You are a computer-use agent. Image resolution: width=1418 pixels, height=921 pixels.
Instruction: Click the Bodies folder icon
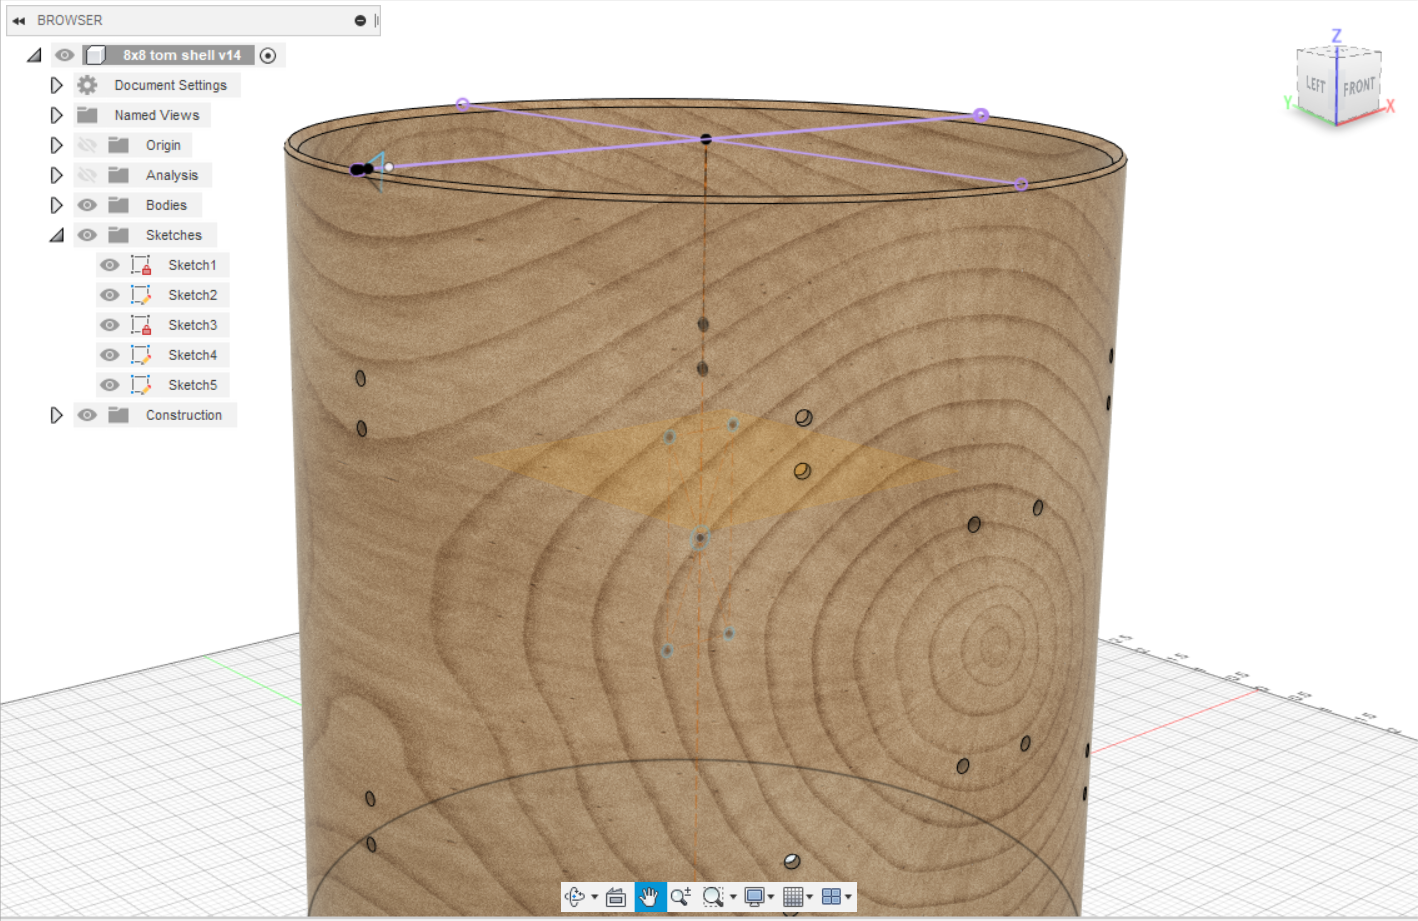[x=118, y=205]
